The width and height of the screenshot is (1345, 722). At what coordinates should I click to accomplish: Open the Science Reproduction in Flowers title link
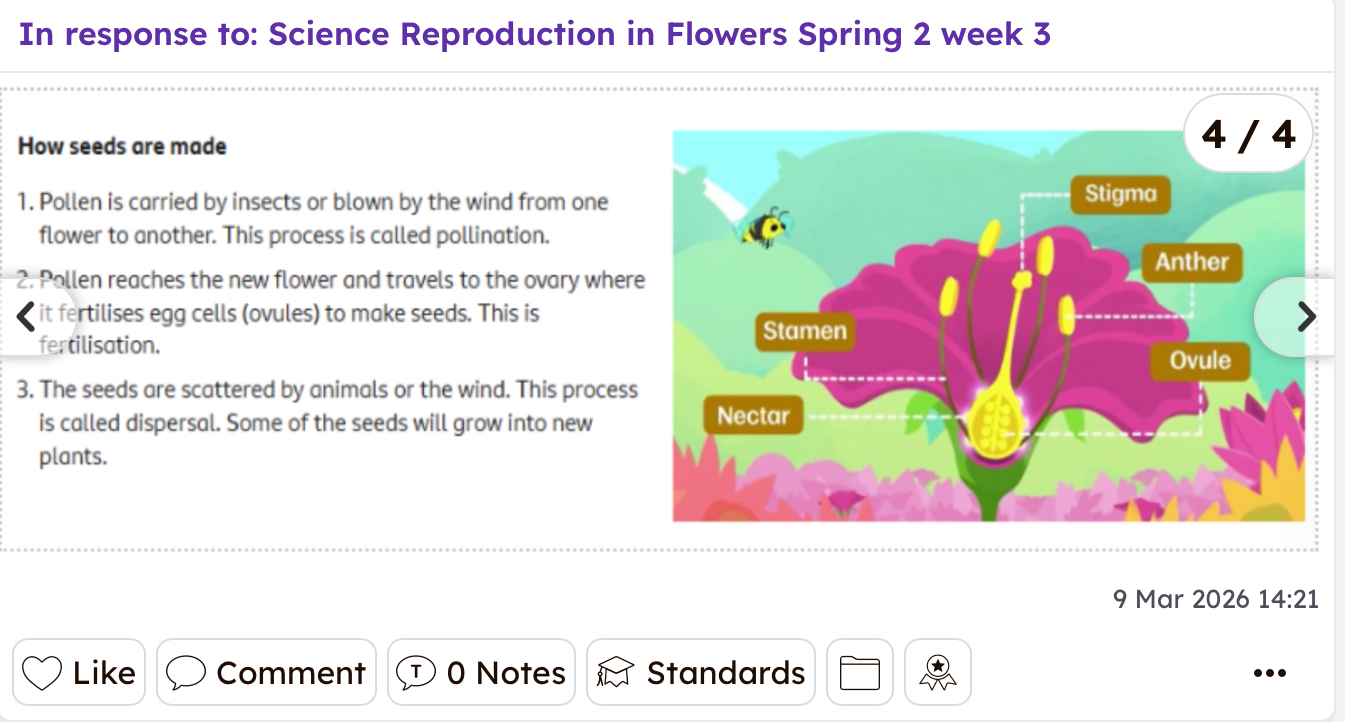(x=534, y=35)
